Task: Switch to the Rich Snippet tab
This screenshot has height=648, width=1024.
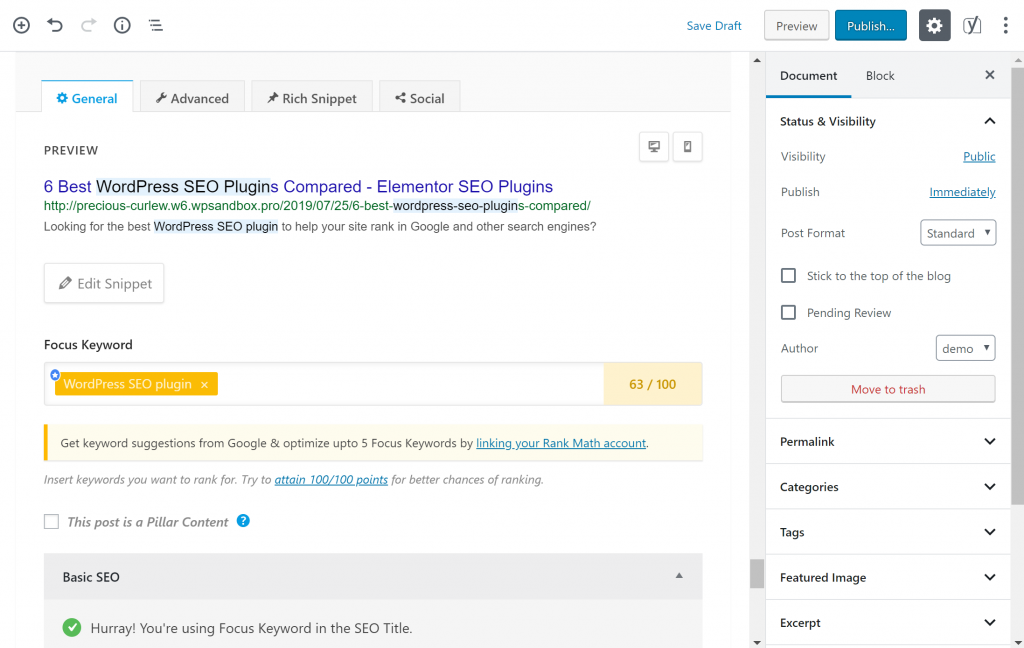Action: pos(311,98)
